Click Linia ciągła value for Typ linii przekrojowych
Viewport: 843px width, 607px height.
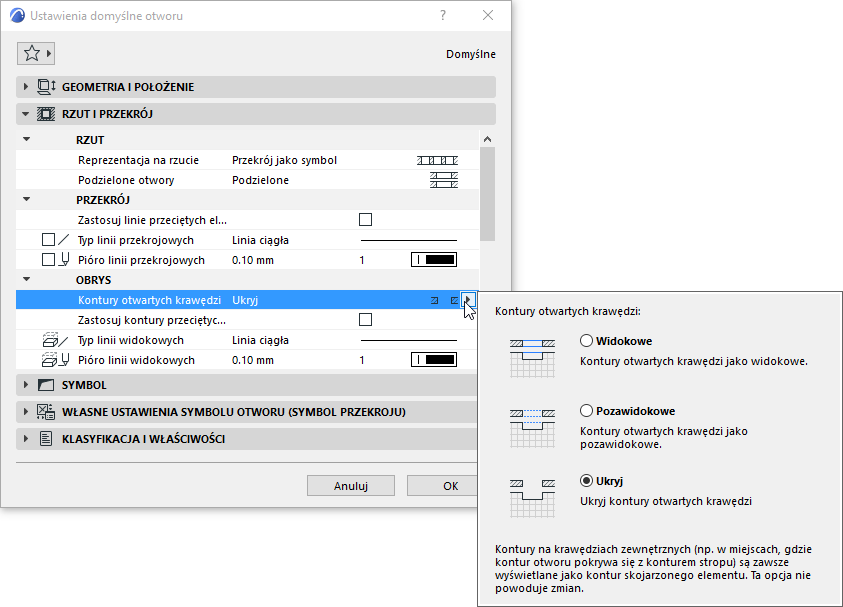[x=260, y=240]
